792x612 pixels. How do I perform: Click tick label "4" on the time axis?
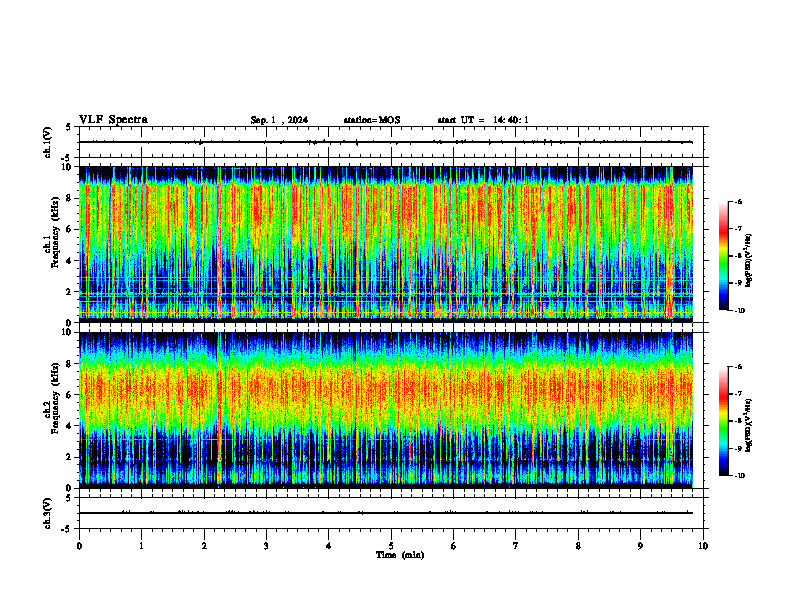coord(329,546)
